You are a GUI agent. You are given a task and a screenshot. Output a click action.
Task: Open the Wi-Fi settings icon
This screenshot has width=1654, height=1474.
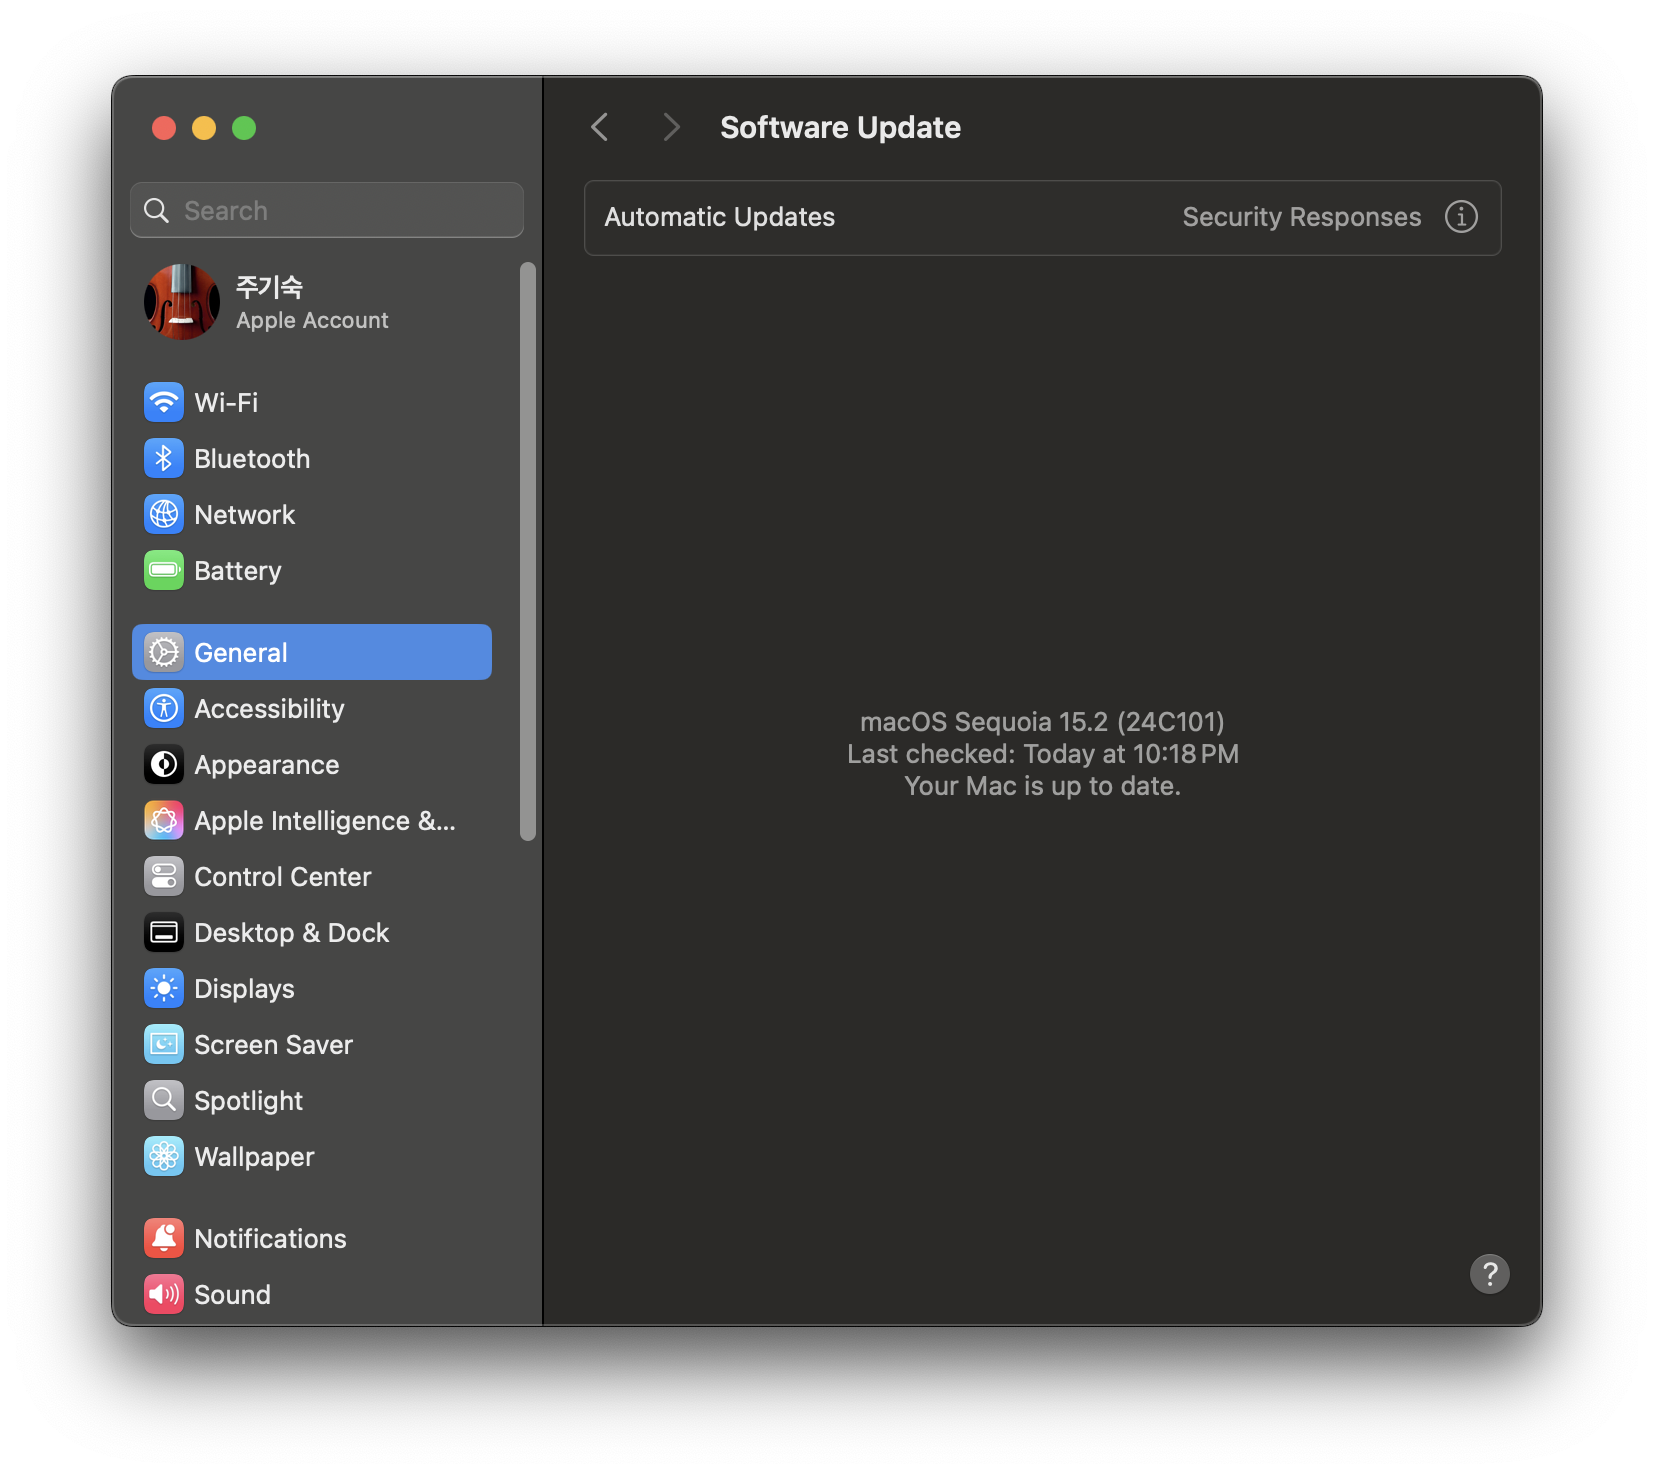point(164,402)
